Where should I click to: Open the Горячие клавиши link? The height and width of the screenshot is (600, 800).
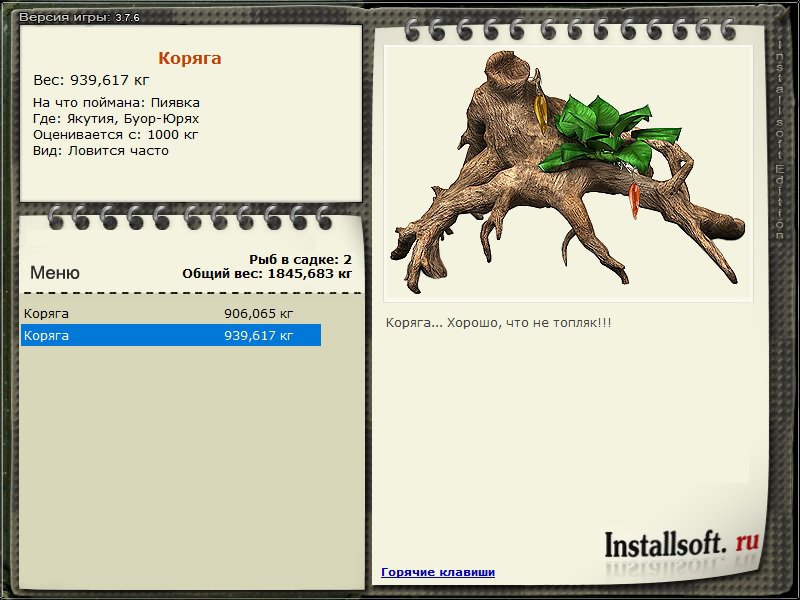pos(438,572)
